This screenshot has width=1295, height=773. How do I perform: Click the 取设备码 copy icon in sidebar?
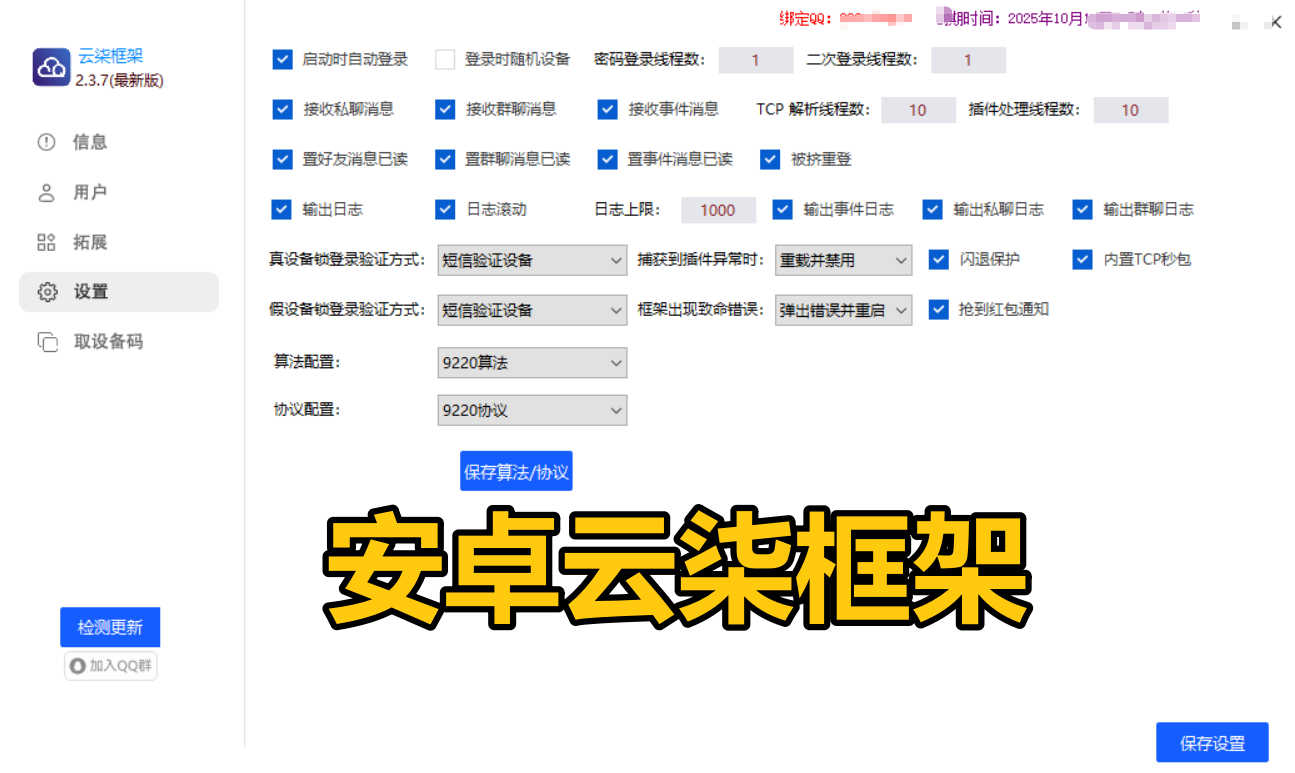pyautogui.click(x=47, y=342)
